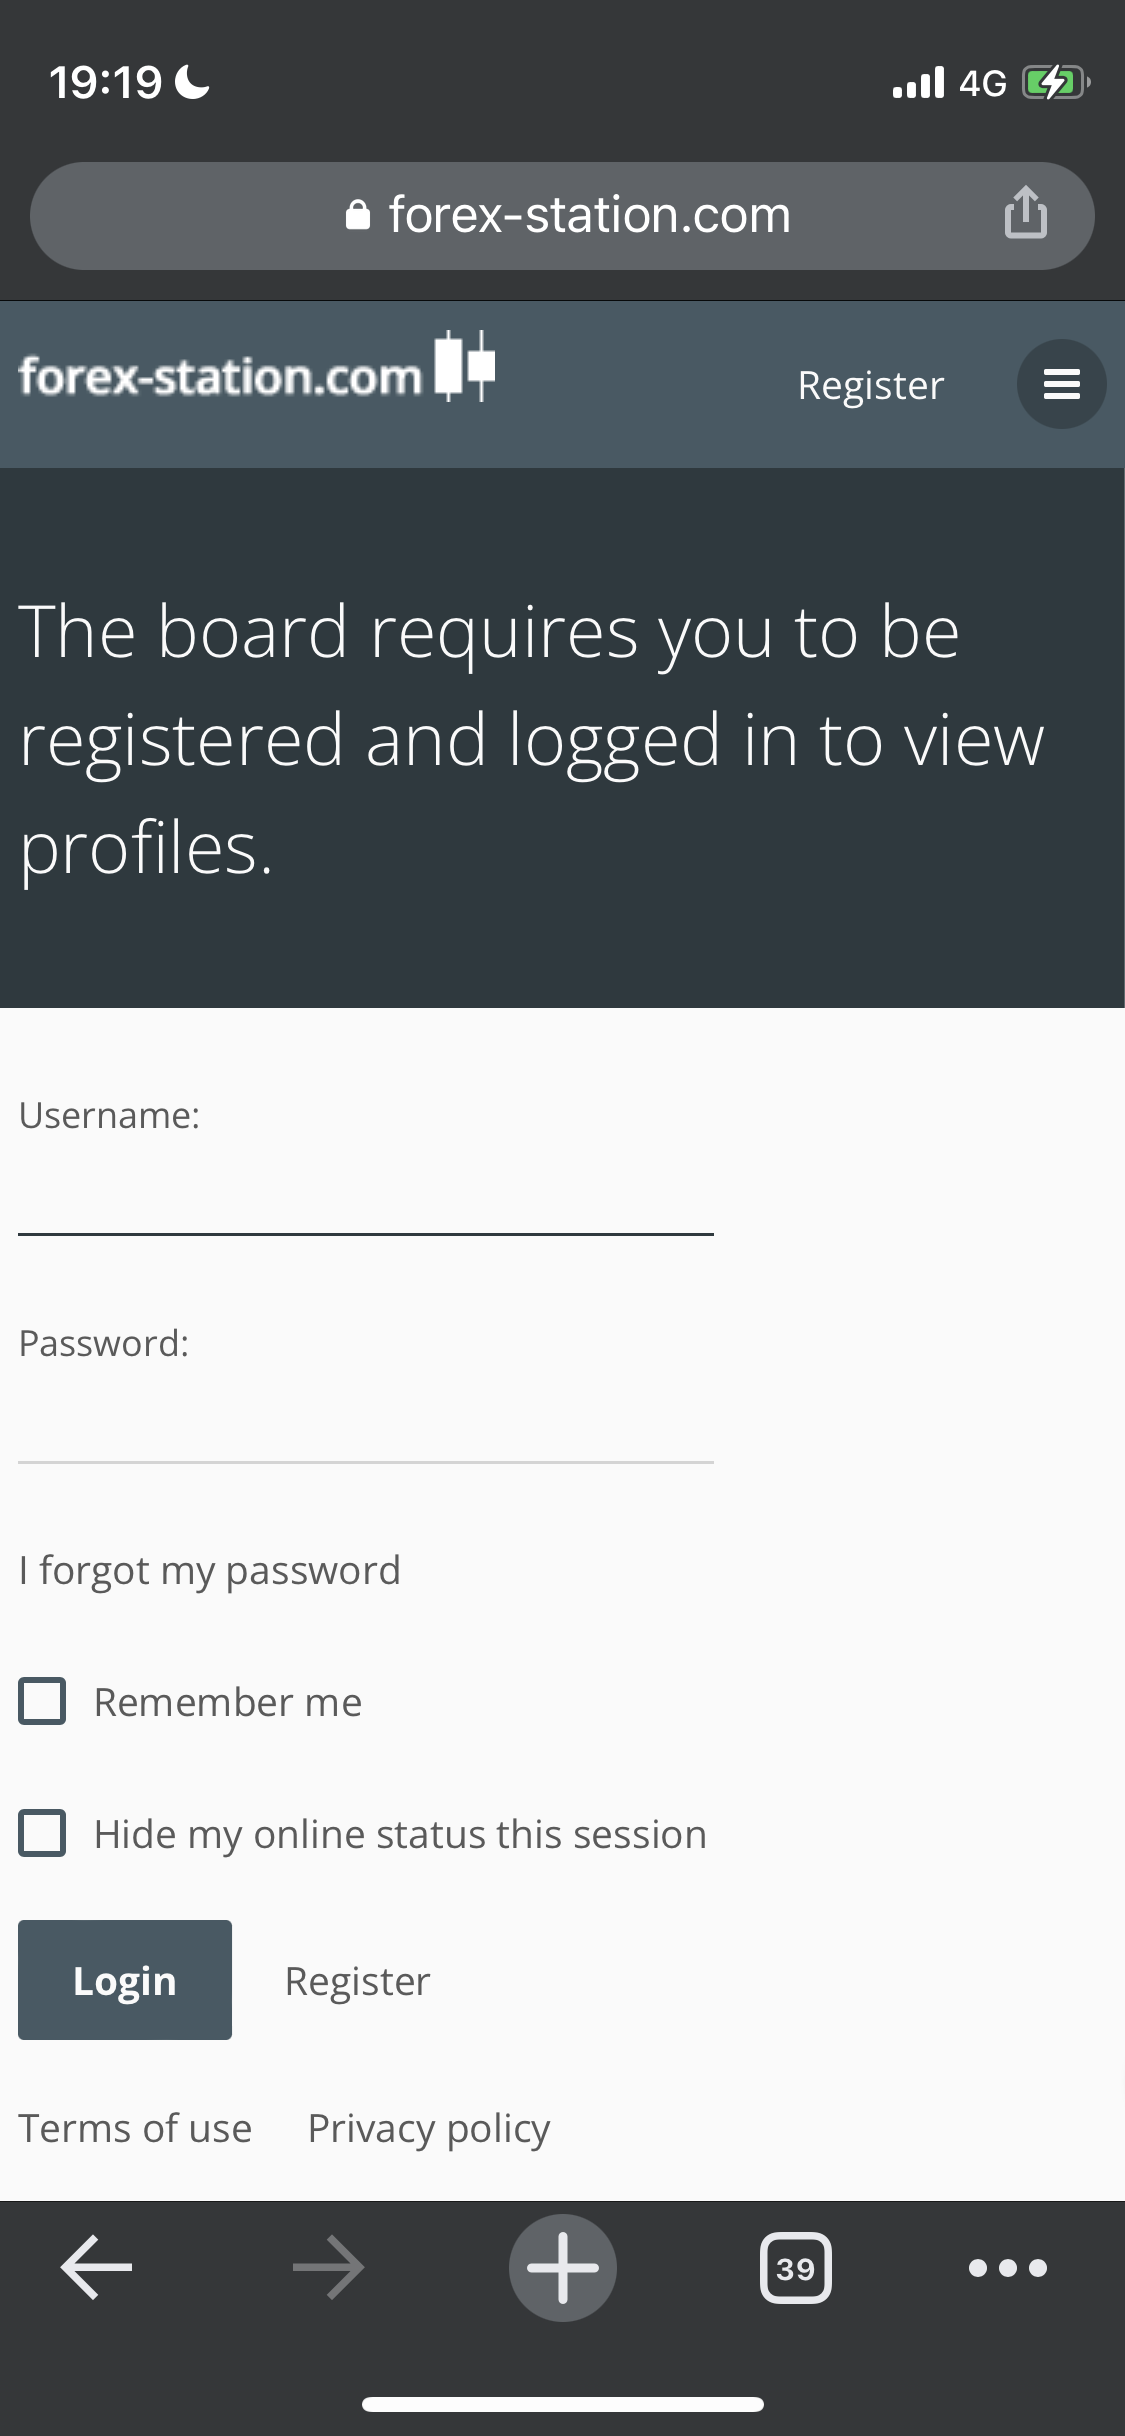Screen dimensions: 1125x2436
Task: Open the hamburger menu
Action: 1061,384
